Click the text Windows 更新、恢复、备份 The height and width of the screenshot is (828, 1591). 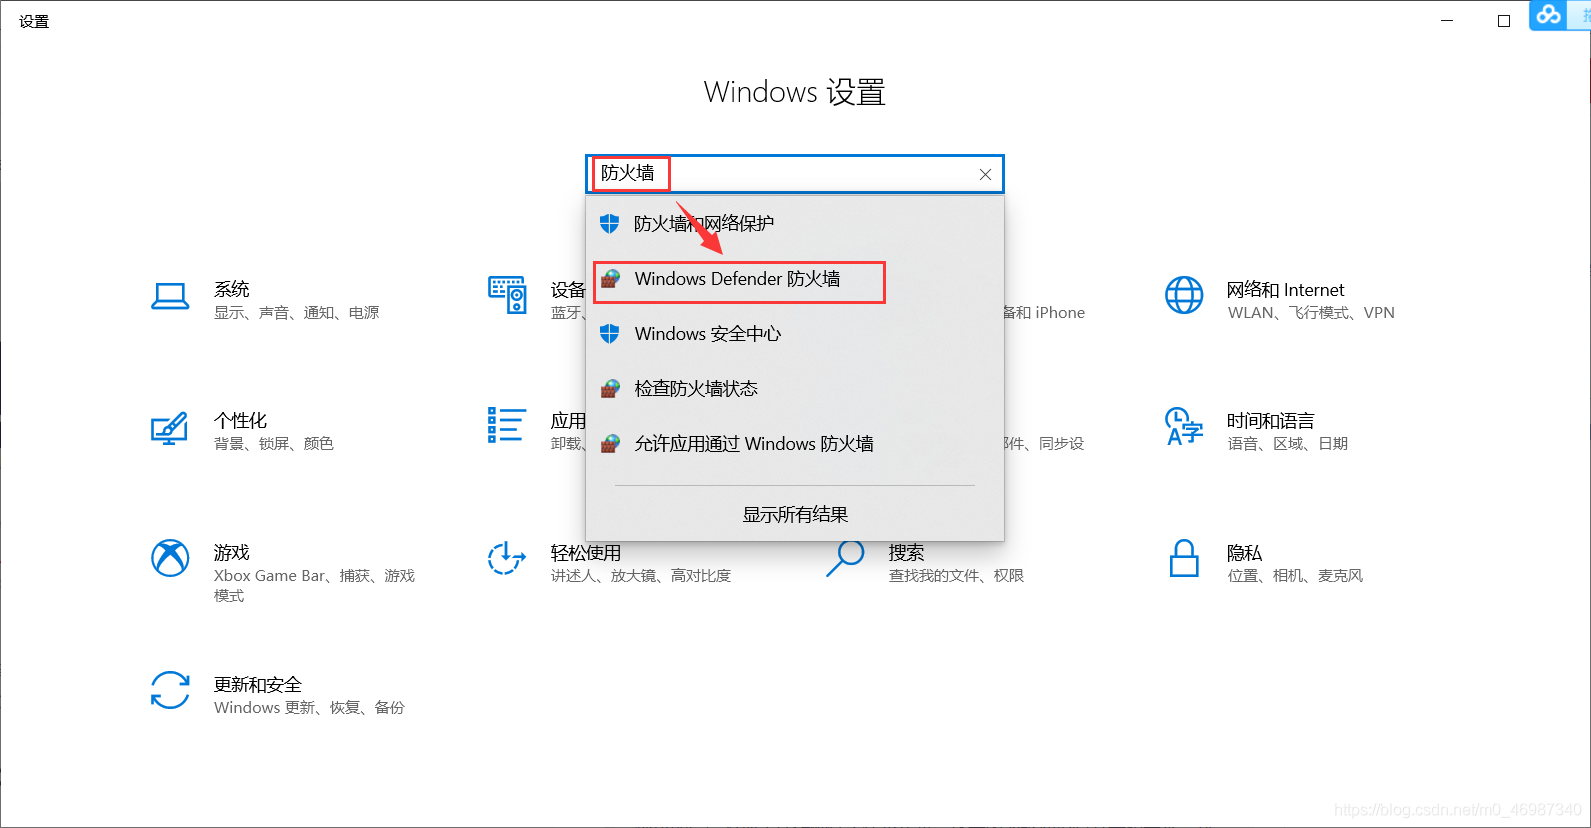(309, 708)
